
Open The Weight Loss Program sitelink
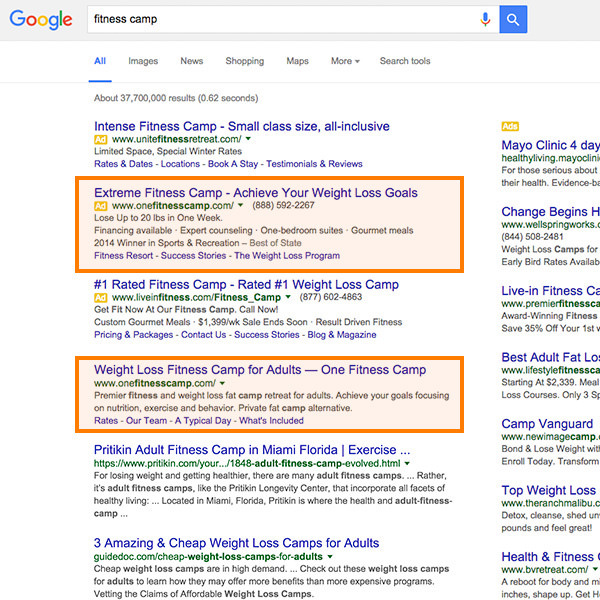[x=287, y=256]
